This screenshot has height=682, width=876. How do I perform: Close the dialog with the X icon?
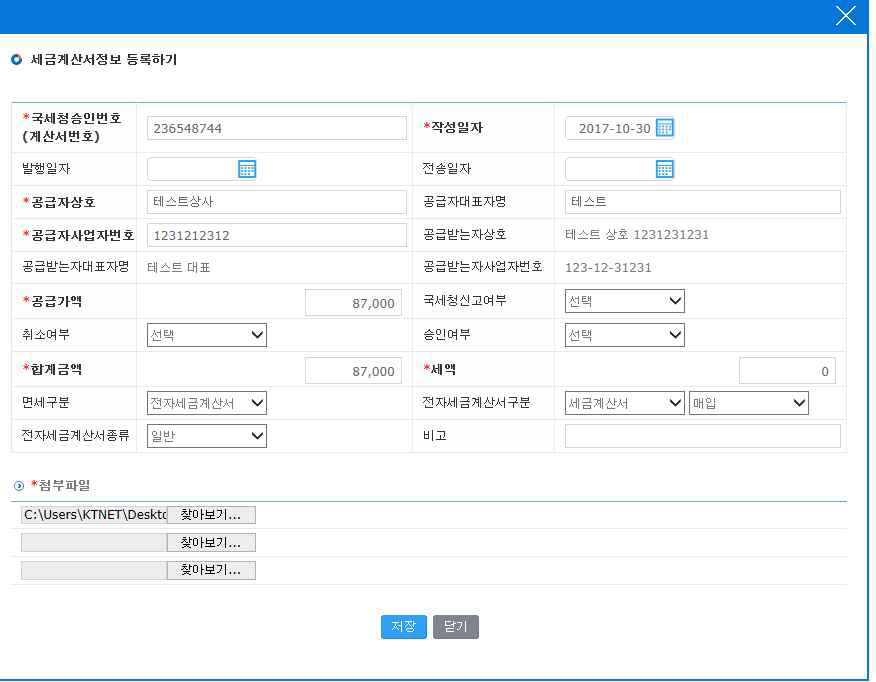(845, 15)
